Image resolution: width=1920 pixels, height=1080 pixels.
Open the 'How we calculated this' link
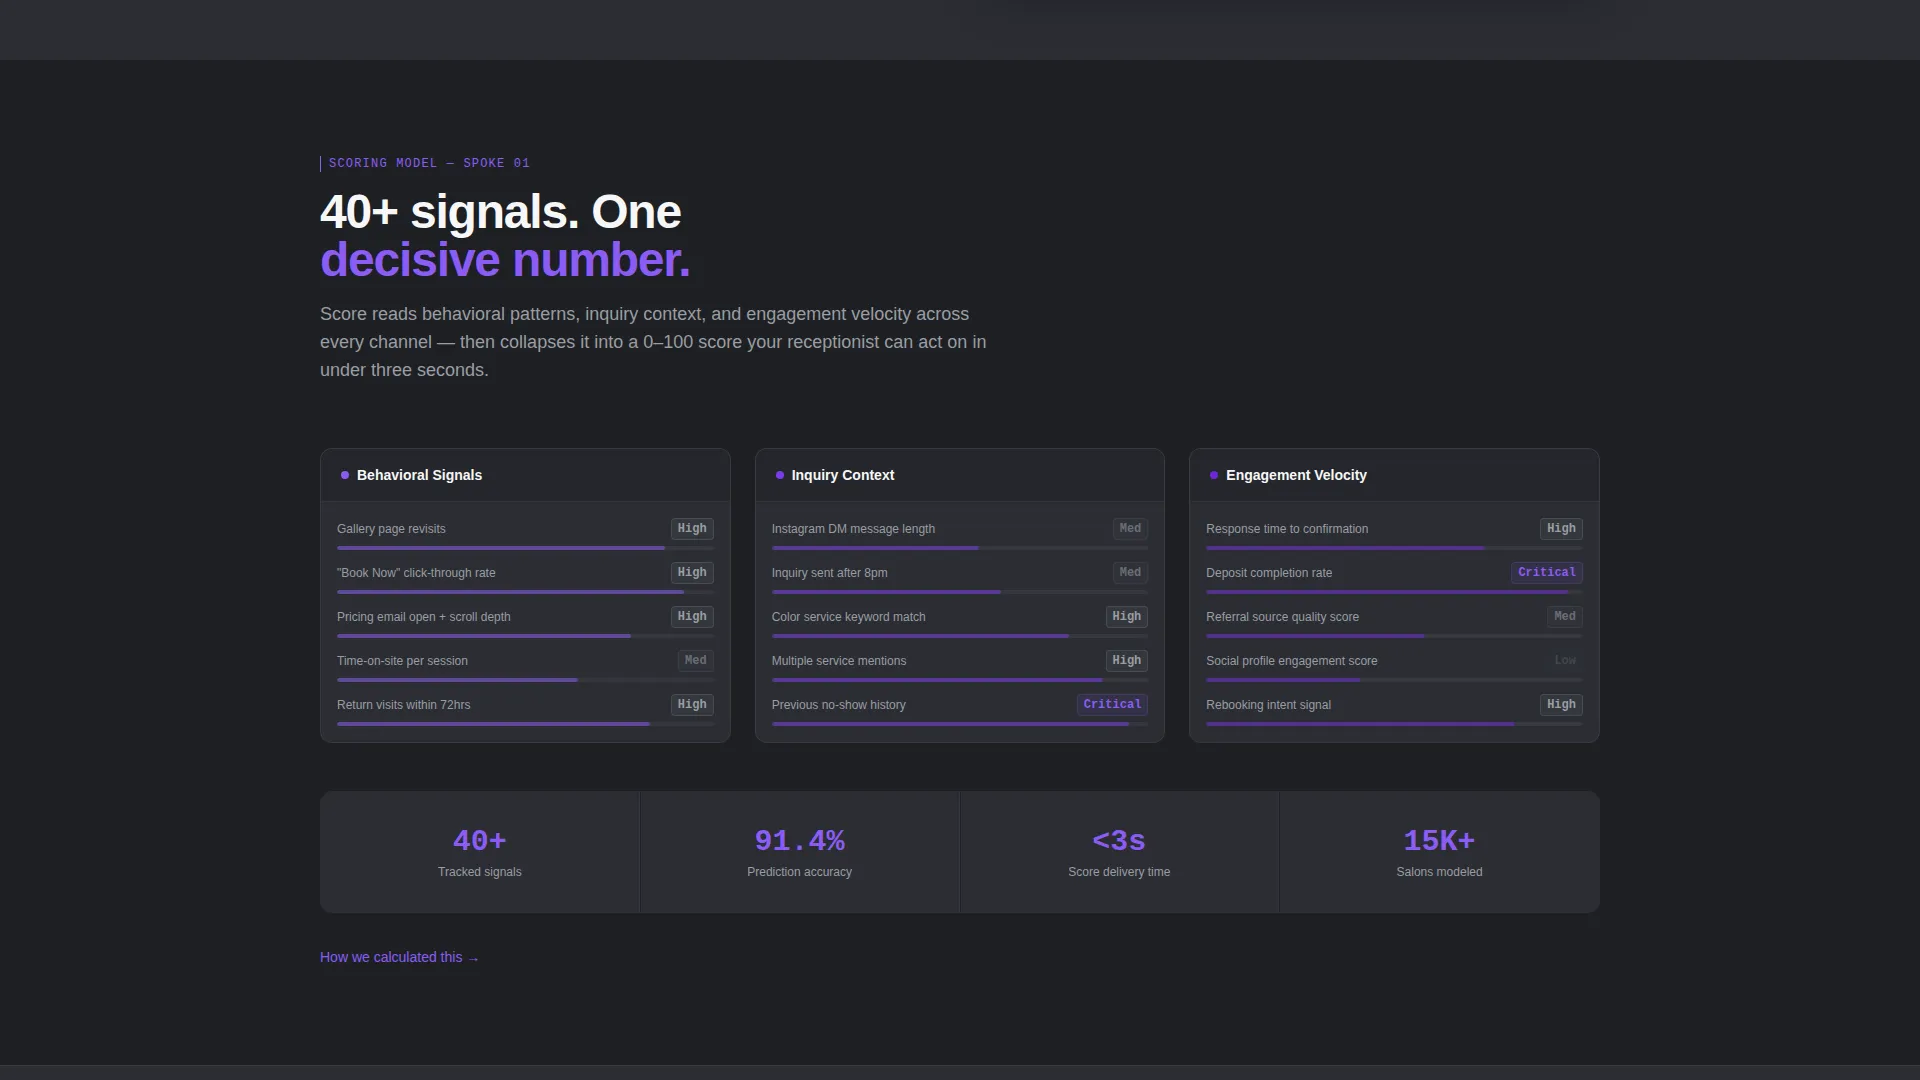[399, 957]
